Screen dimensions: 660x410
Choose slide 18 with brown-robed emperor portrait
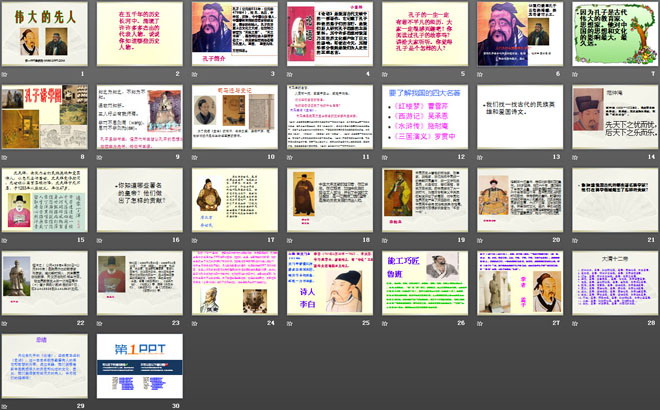pos(330,200)
